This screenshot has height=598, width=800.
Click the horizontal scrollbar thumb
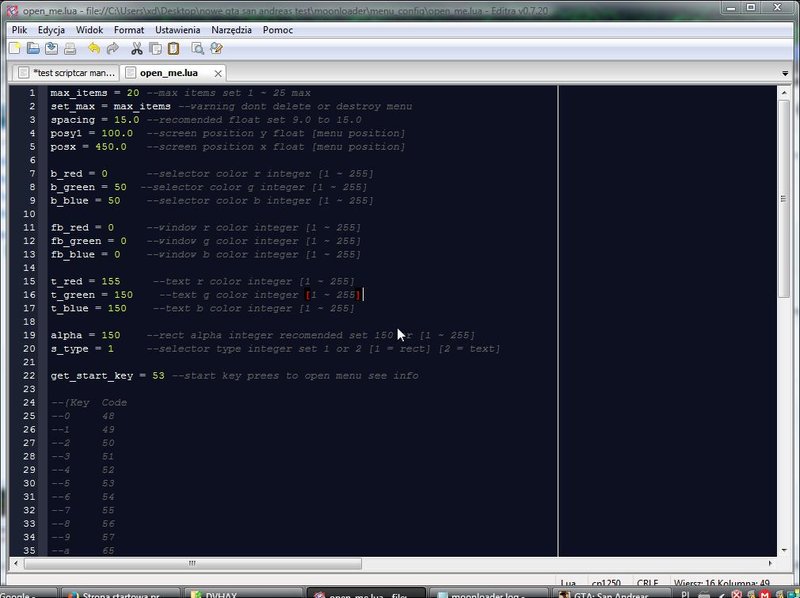pos(192,564)
